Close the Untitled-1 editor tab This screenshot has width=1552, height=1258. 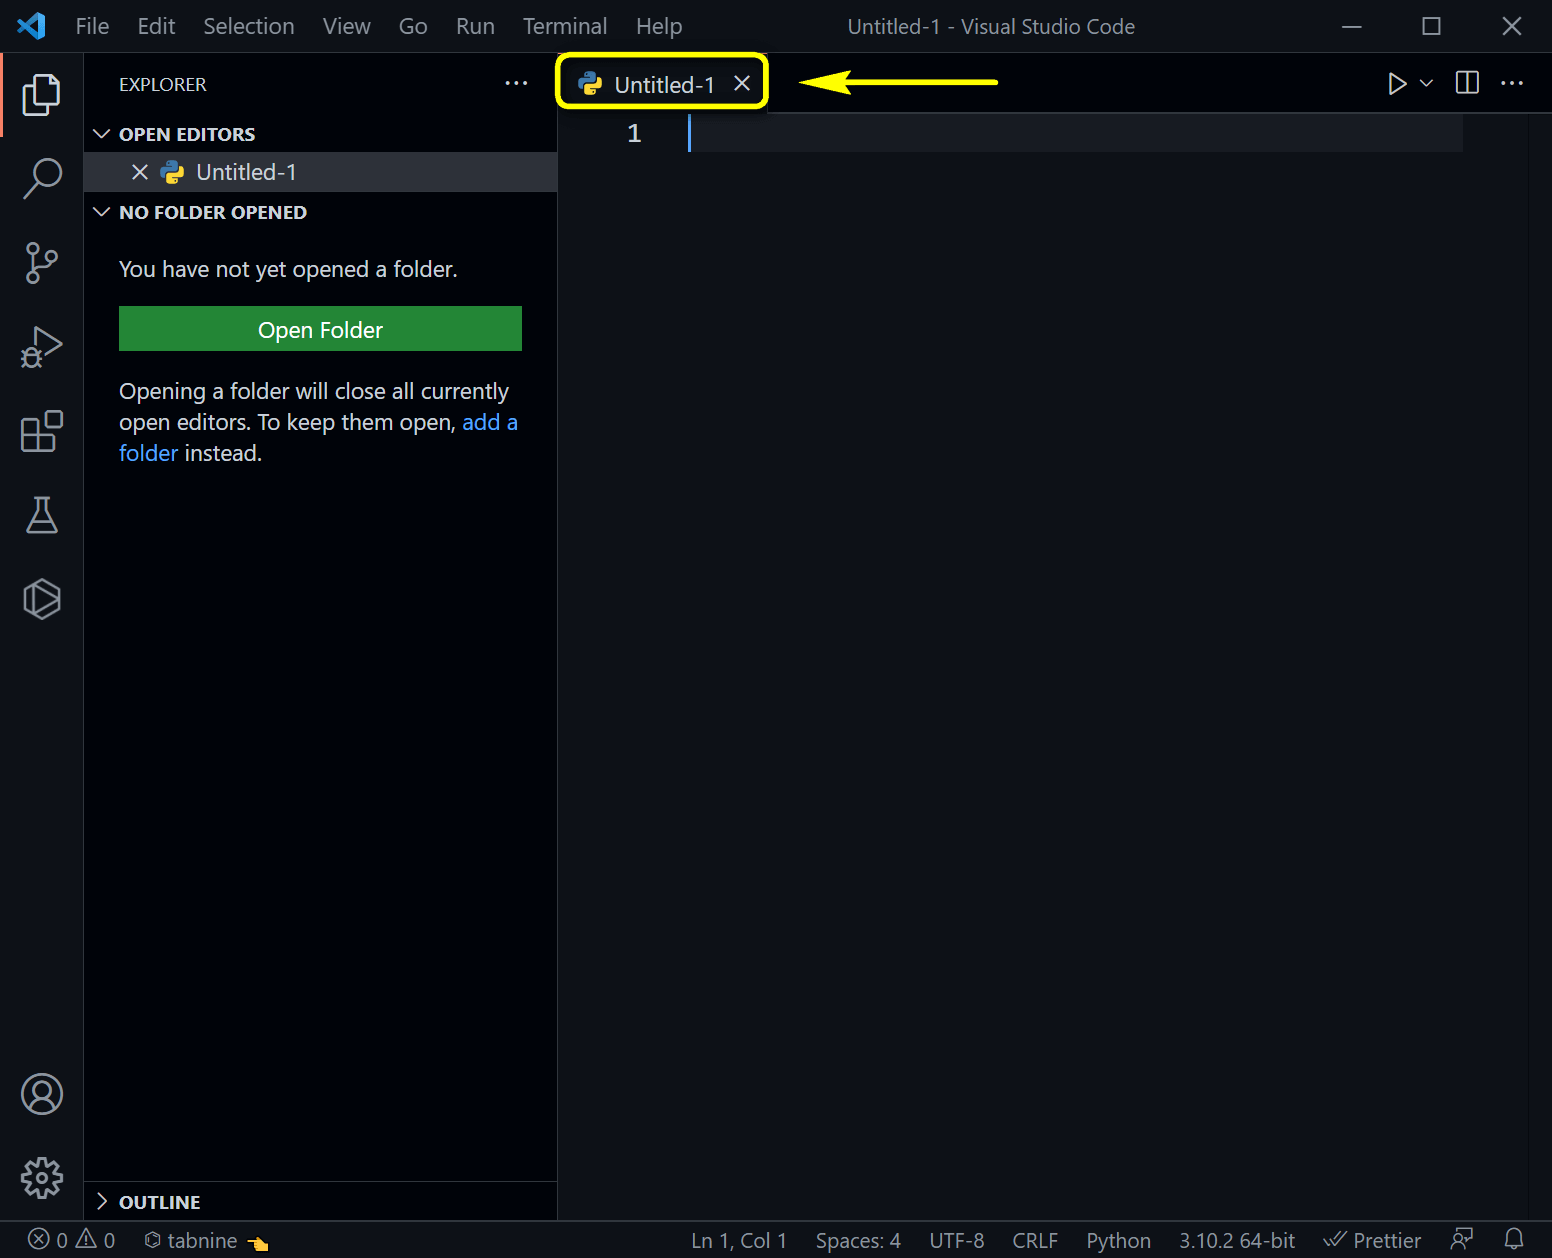(x=742, y=84)
